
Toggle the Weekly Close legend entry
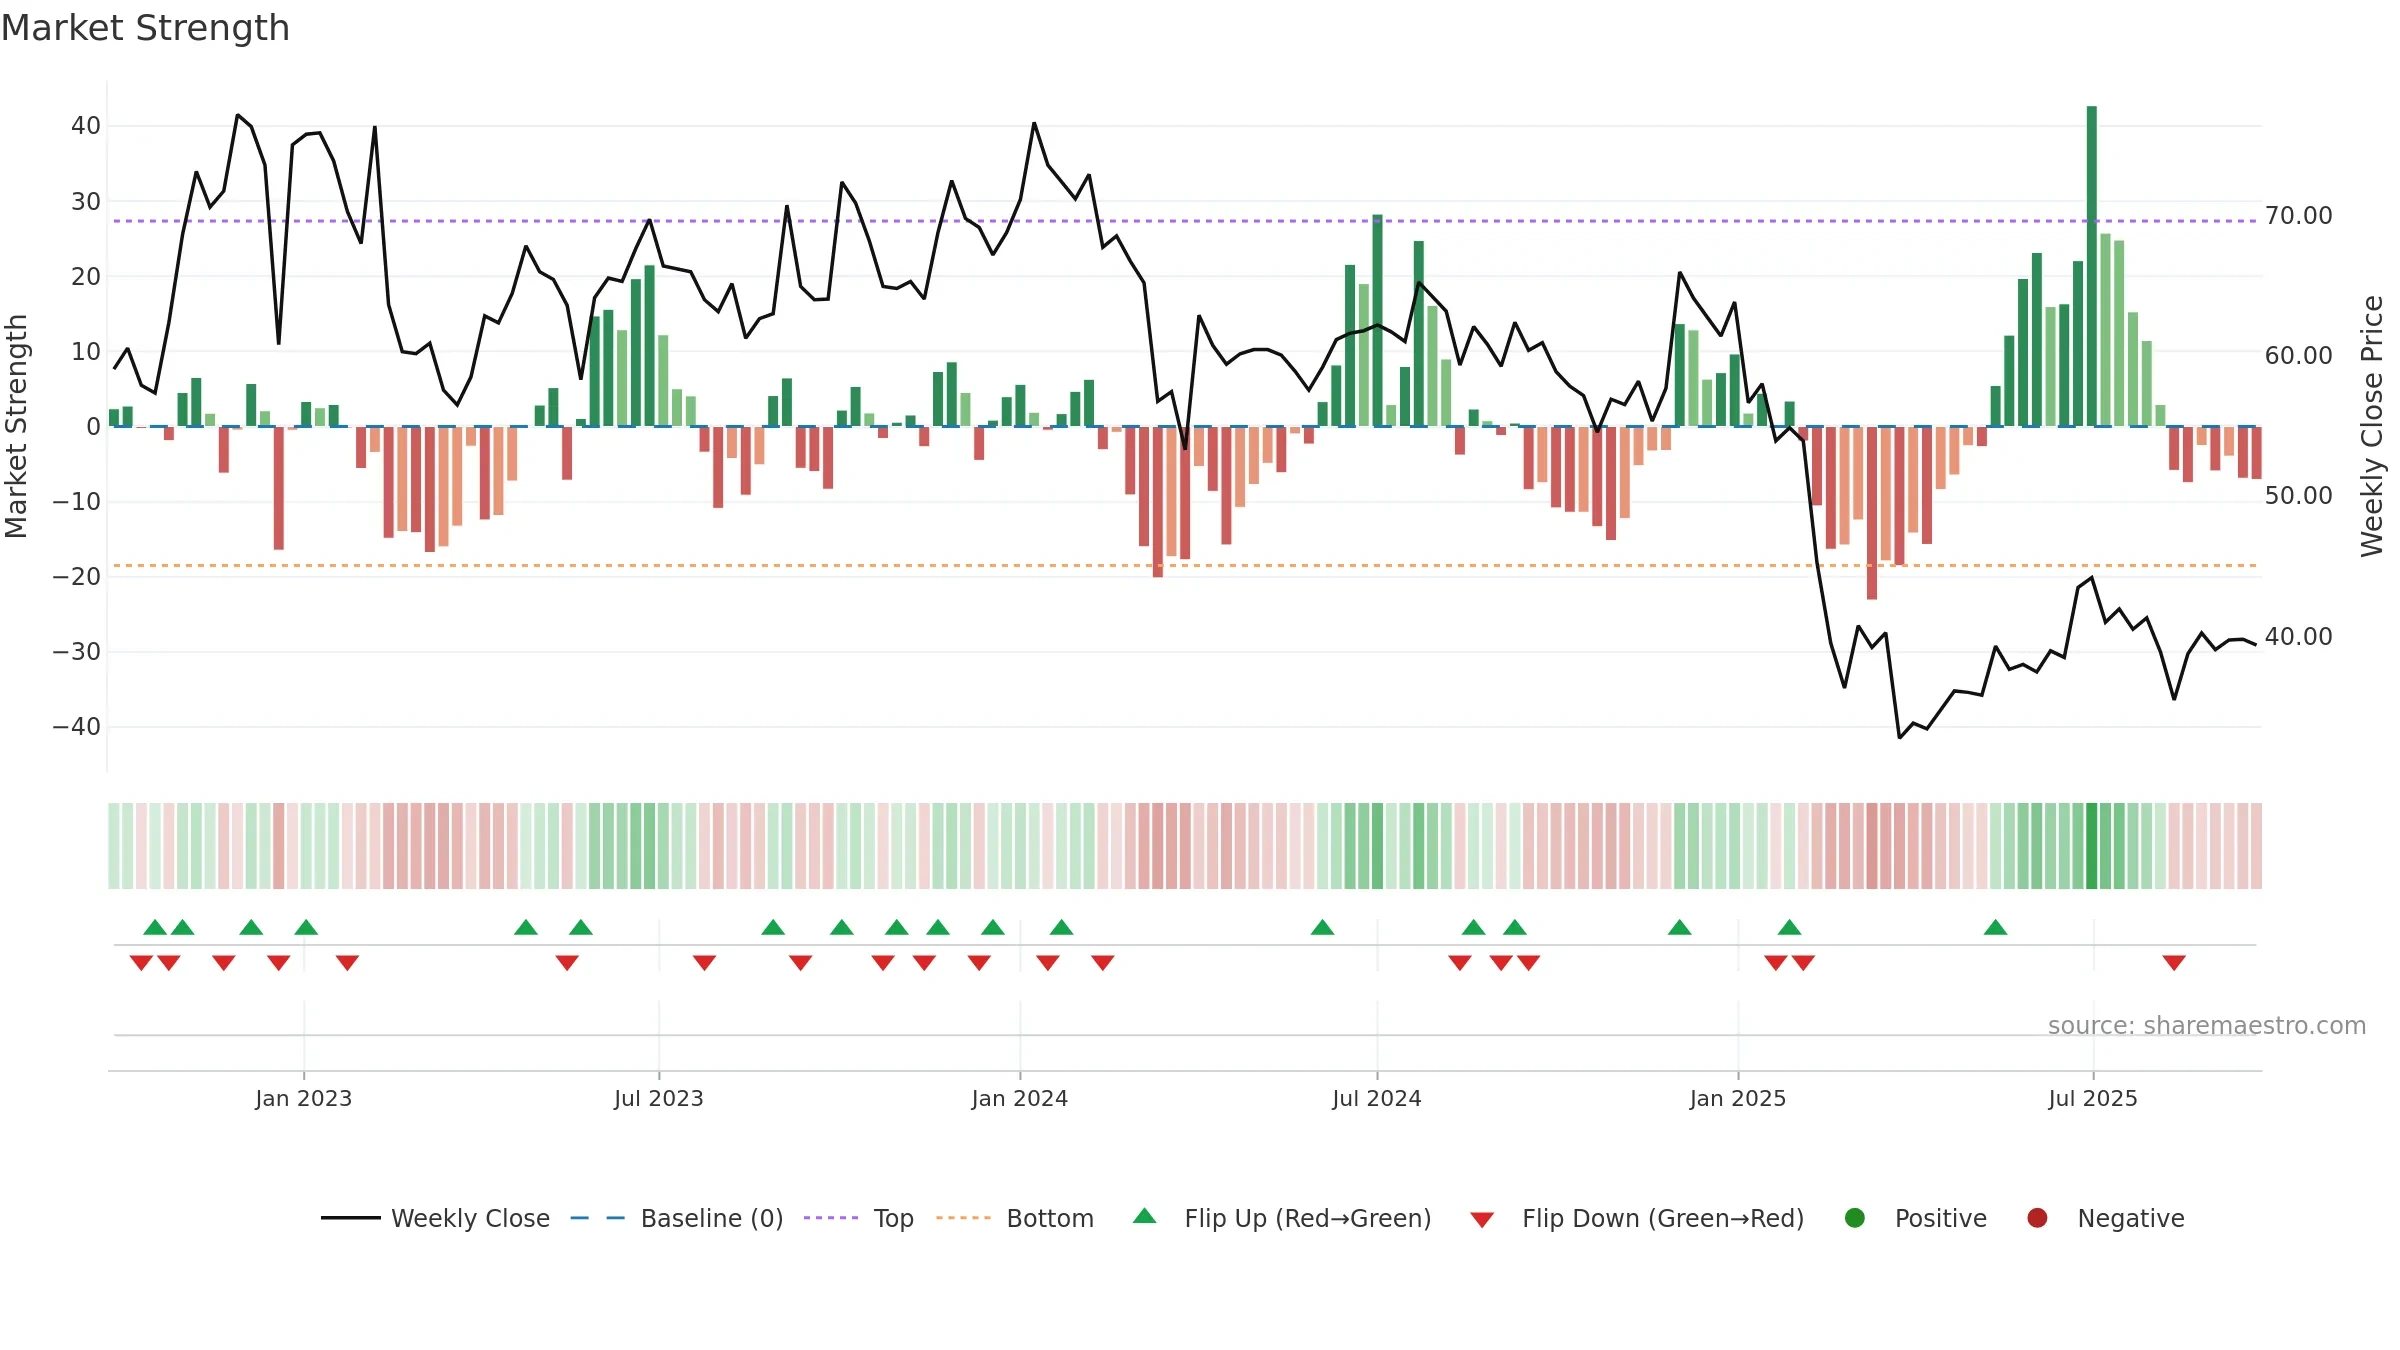tap(435, 1218)
